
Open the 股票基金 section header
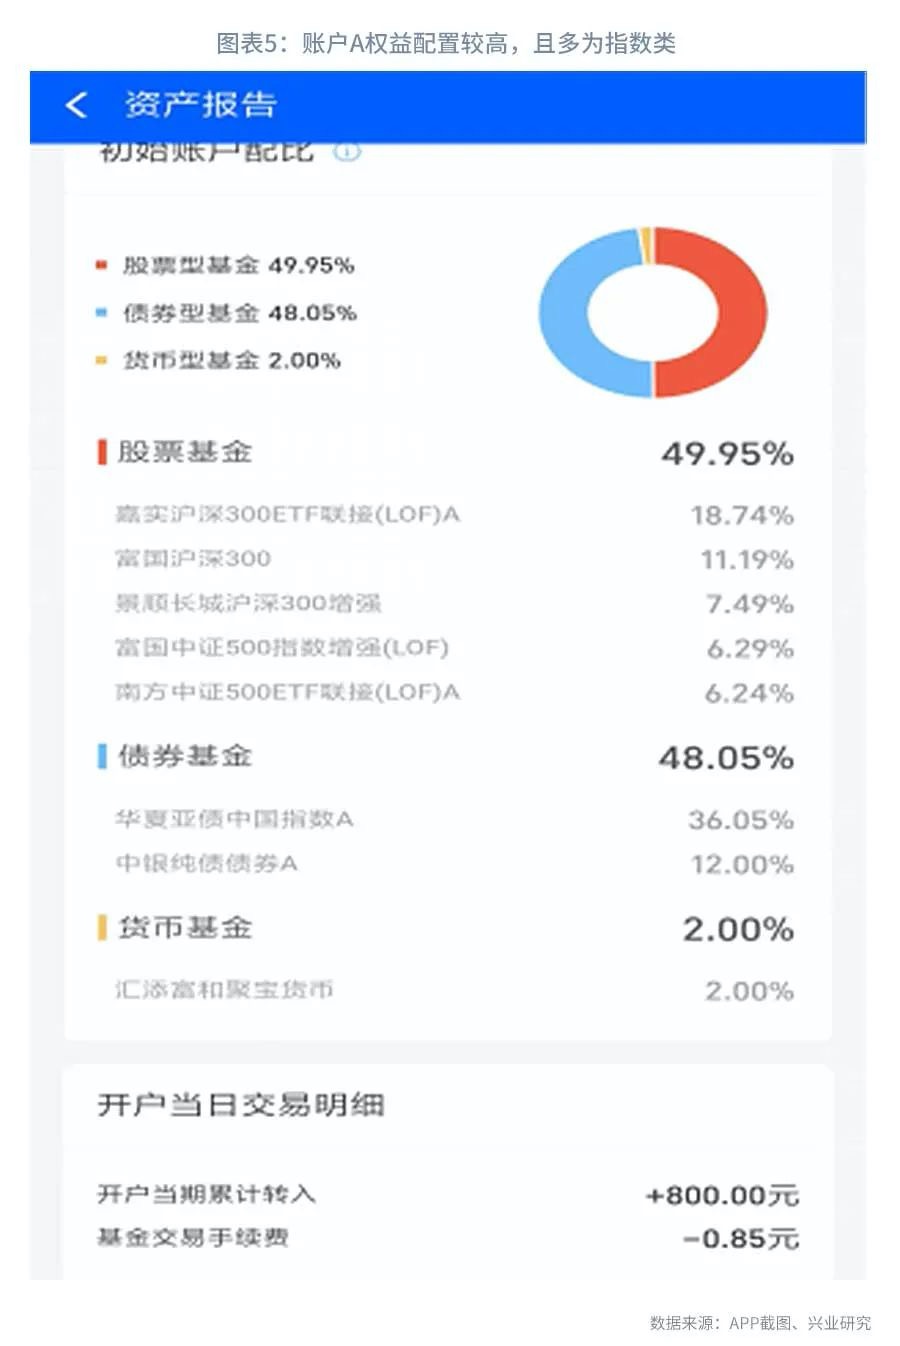pyautogui.click(x=185, y=452)
